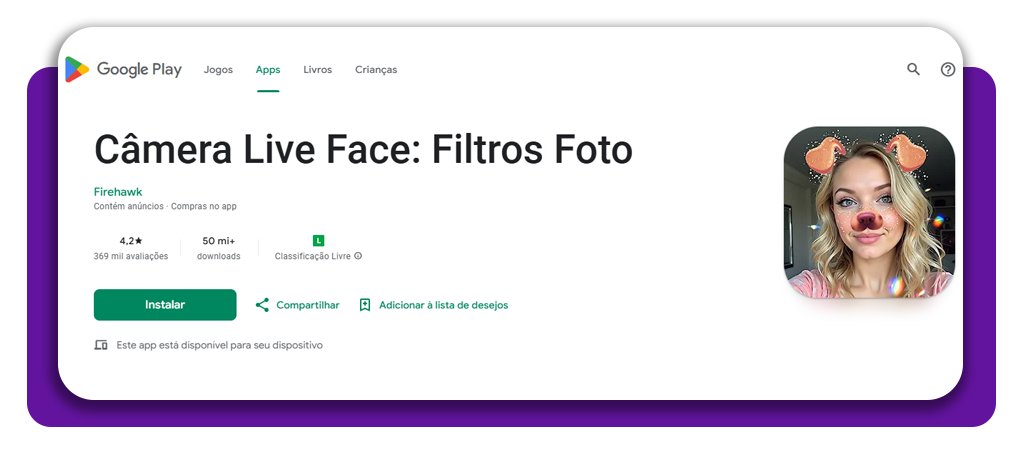The width and height of the screenshot is (1024, 451).
Task: Open the search magnifier icon
Action: [x=913, y=69]
